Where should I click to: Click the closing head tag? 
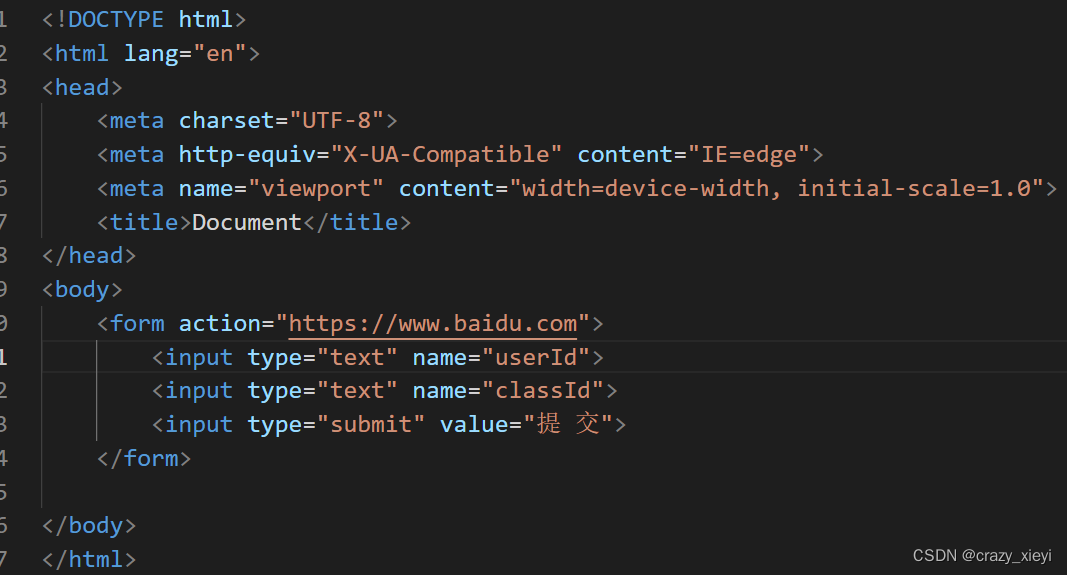89,256
